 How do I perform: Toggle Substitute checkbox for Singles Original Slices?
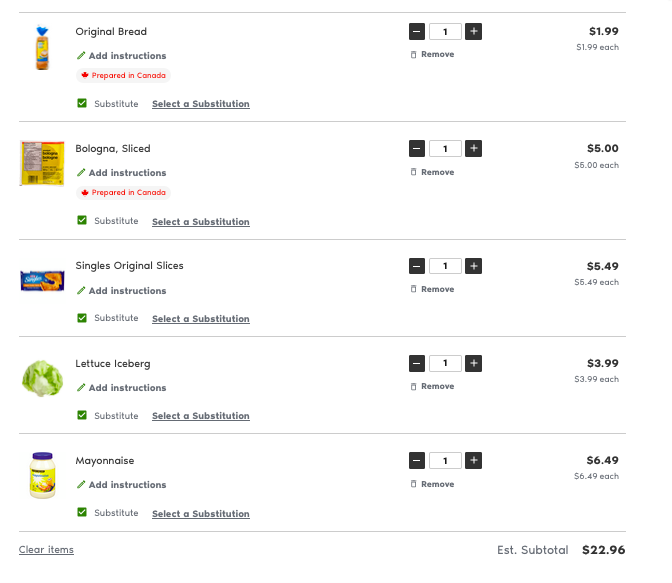tap(82, 318)
